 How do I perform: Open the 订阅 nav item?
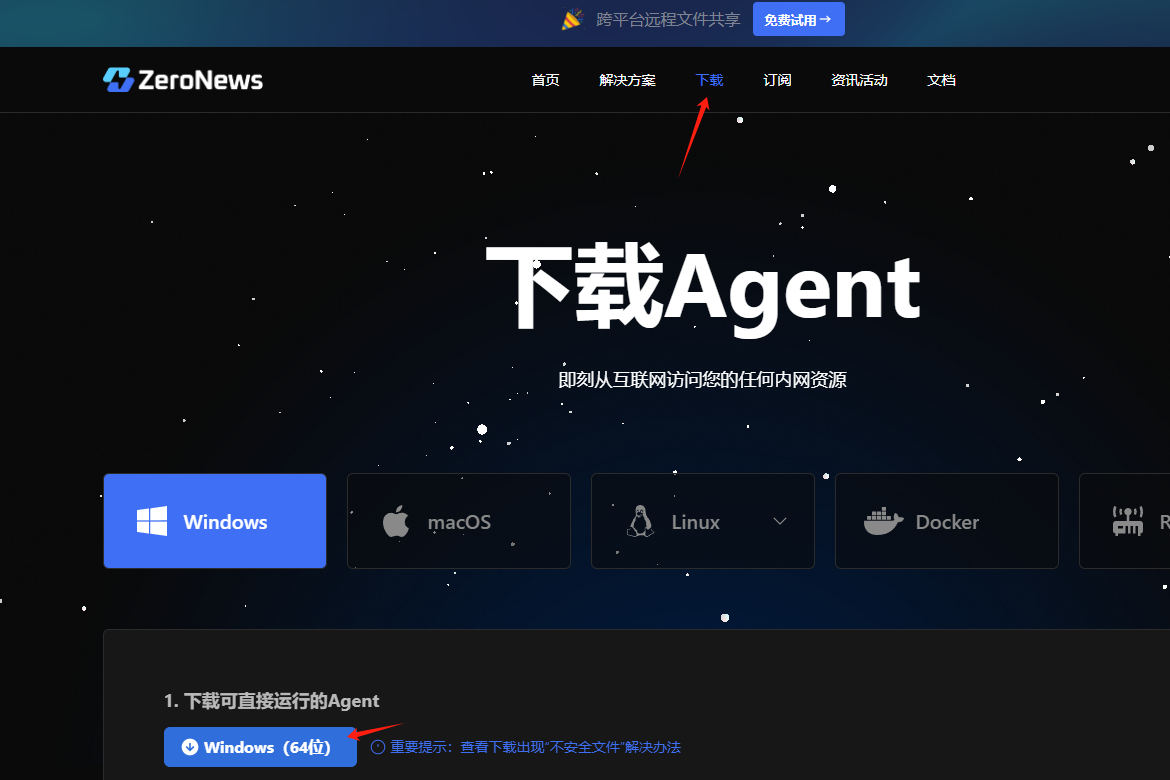(778, 80)
